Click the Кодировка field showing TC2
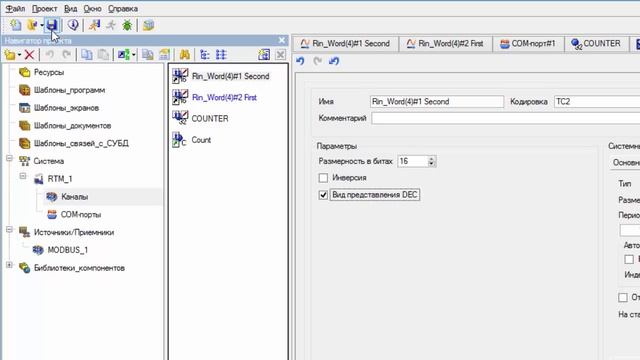The height and width of the screenshot is (360, 640). coord(597,102)
